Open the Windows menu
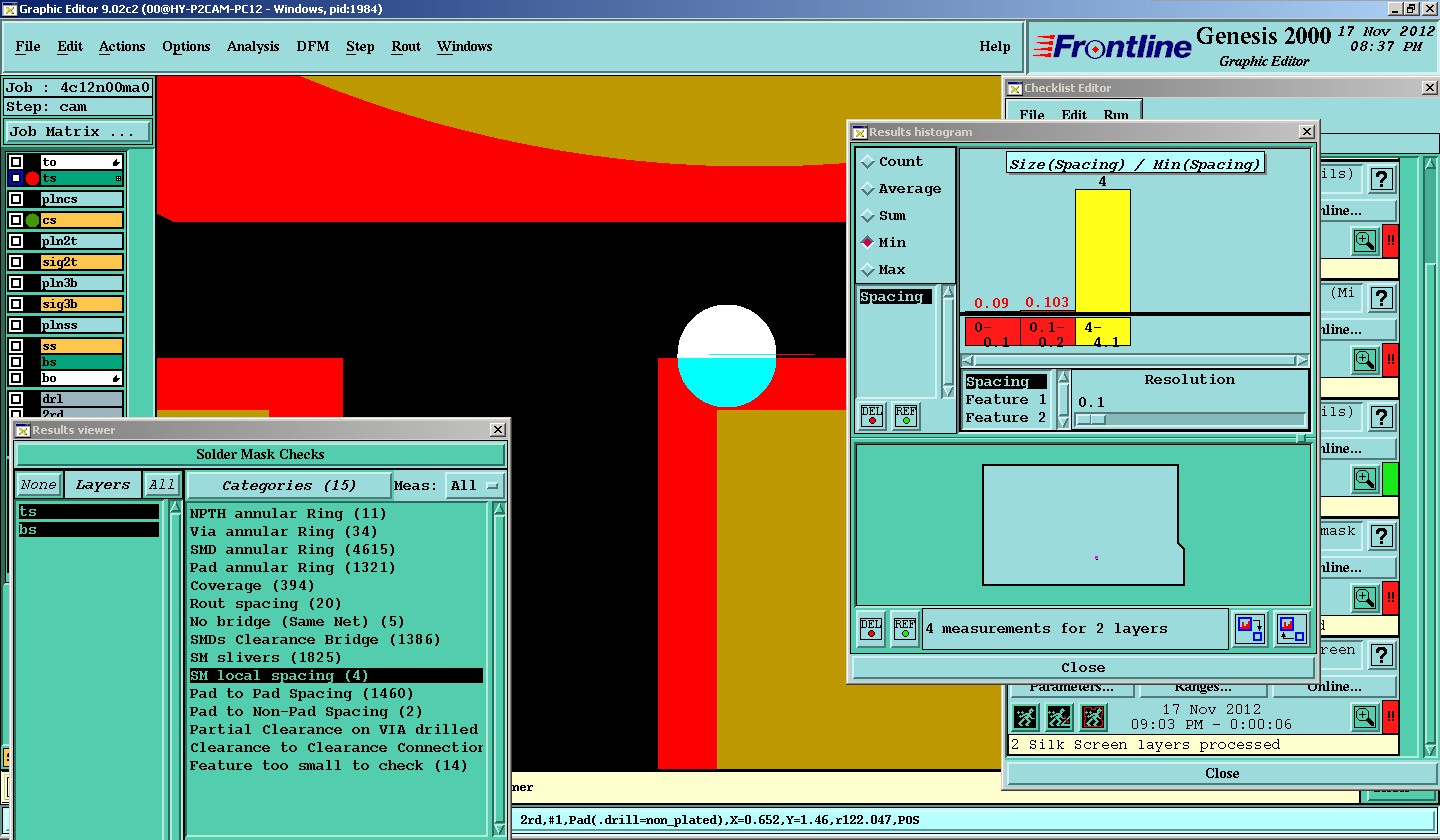The height and width of the screenshot is (840, 1440). pyautogui.click(x=464, y=47)
